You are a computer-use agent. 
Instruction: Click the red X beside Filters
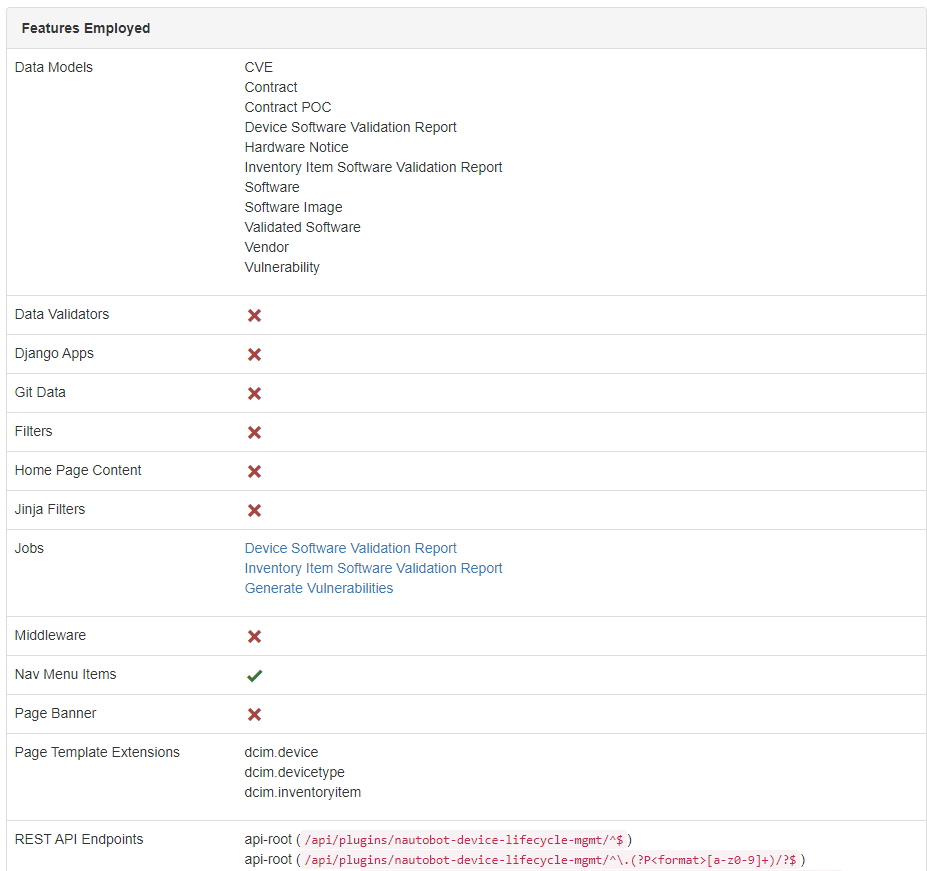pyautogui.click(x=254, y=432)
